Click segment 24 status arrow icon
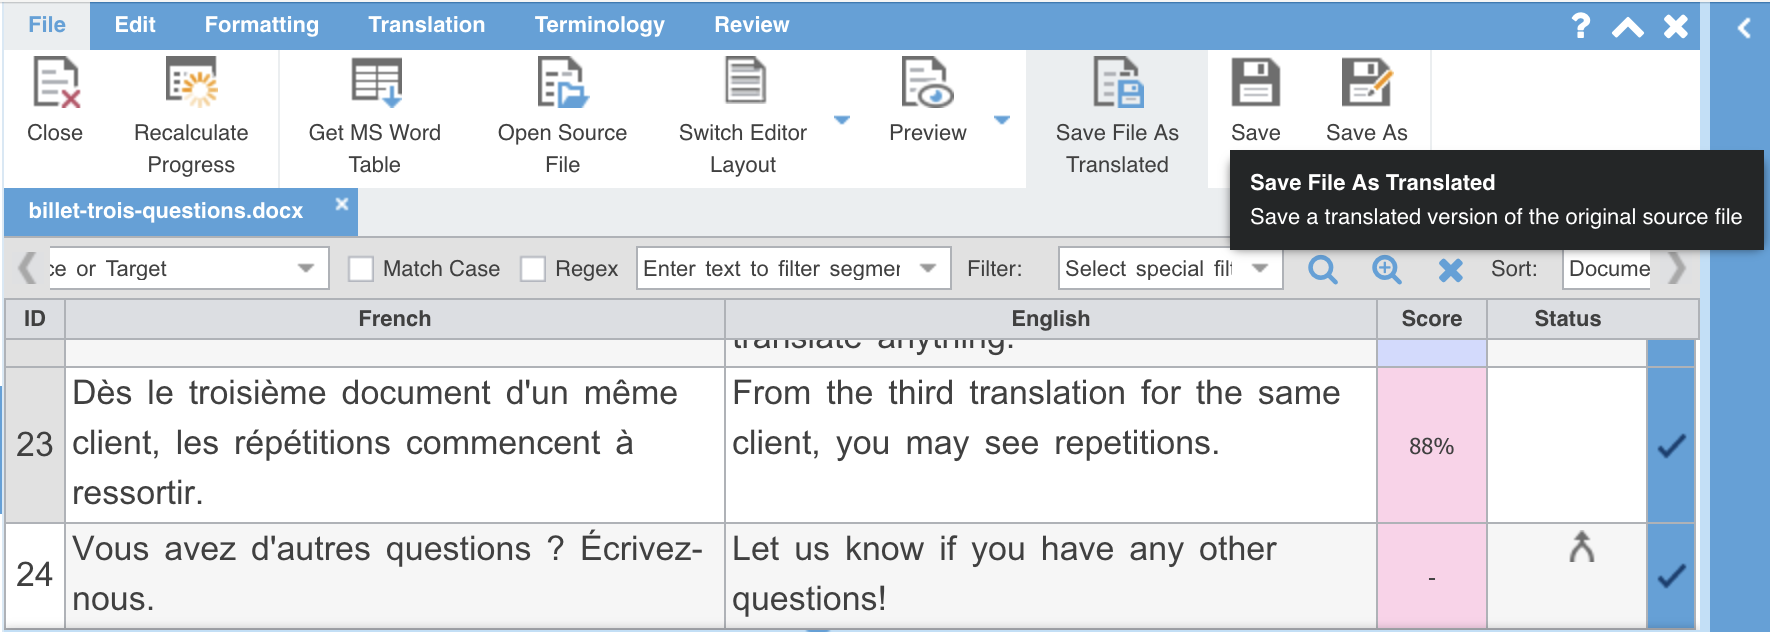The image size is (1770, 632). [x=1582, y=547]
